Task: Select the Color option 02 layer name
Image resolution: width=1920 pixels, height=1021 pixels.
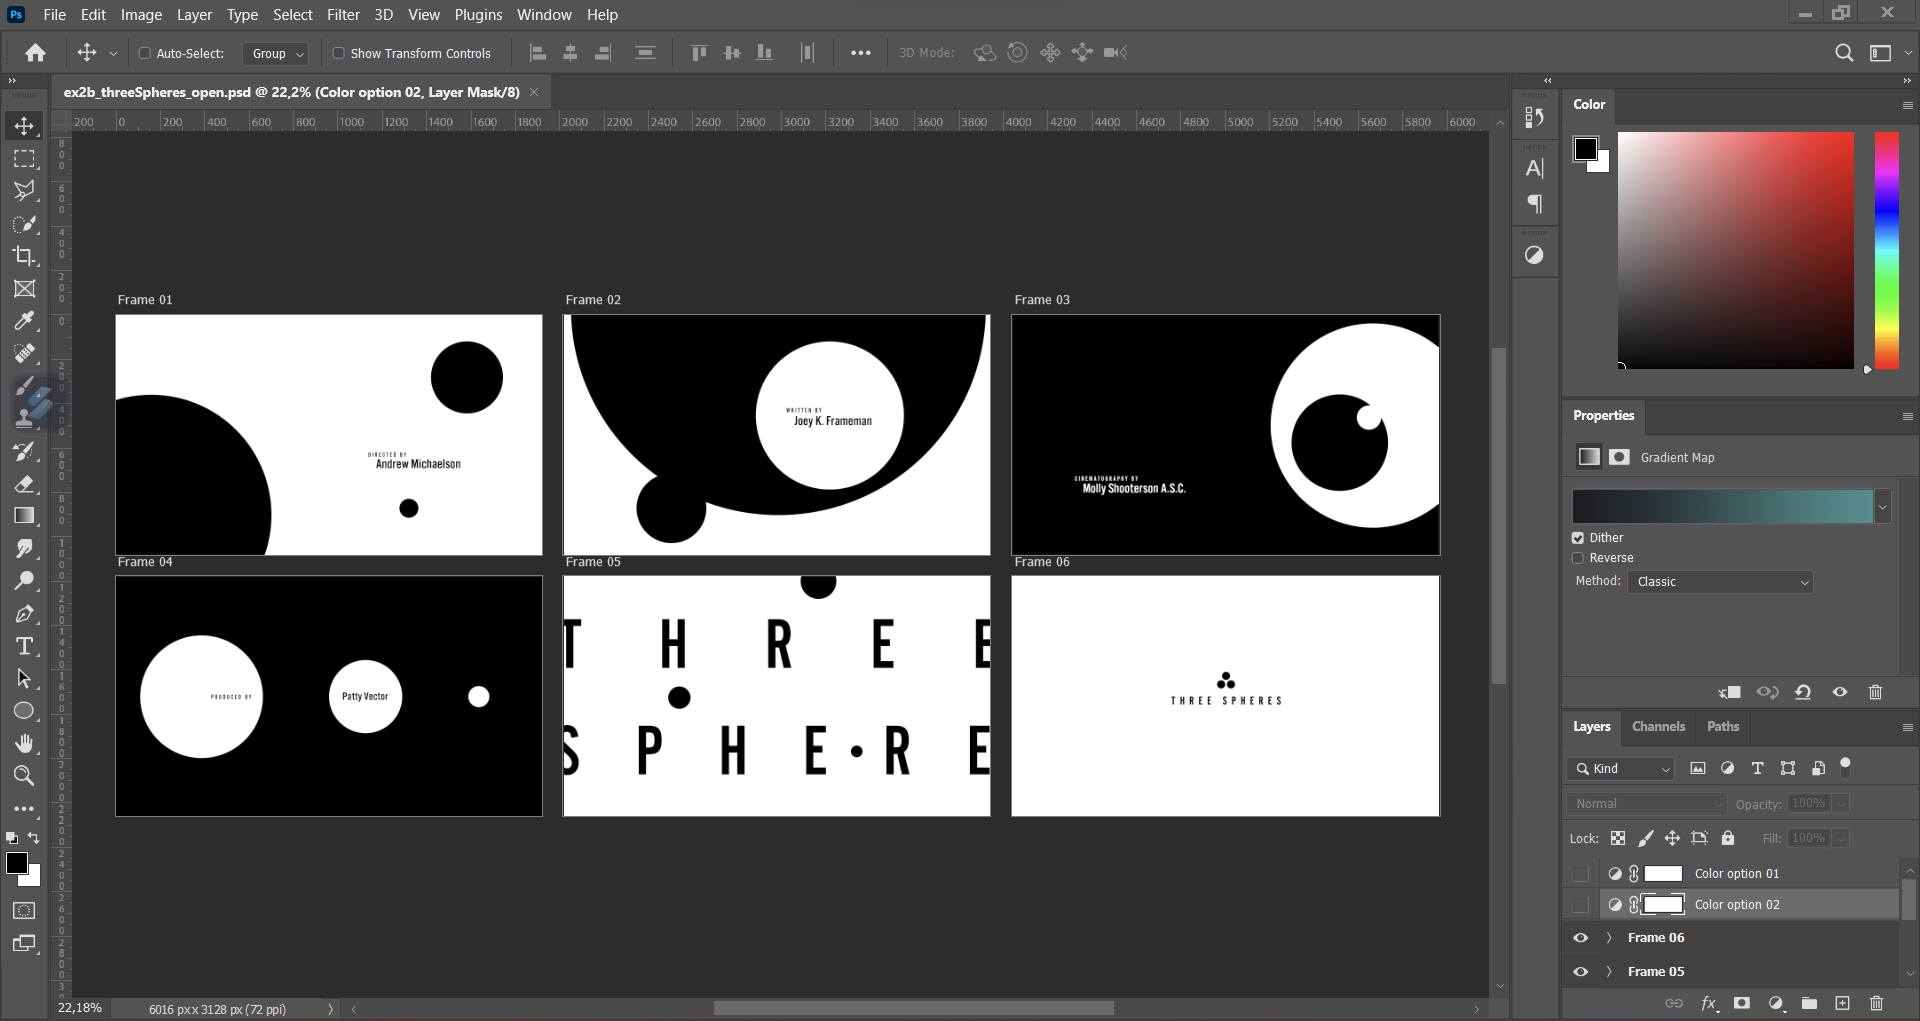Action: (x=1737, y=905)
